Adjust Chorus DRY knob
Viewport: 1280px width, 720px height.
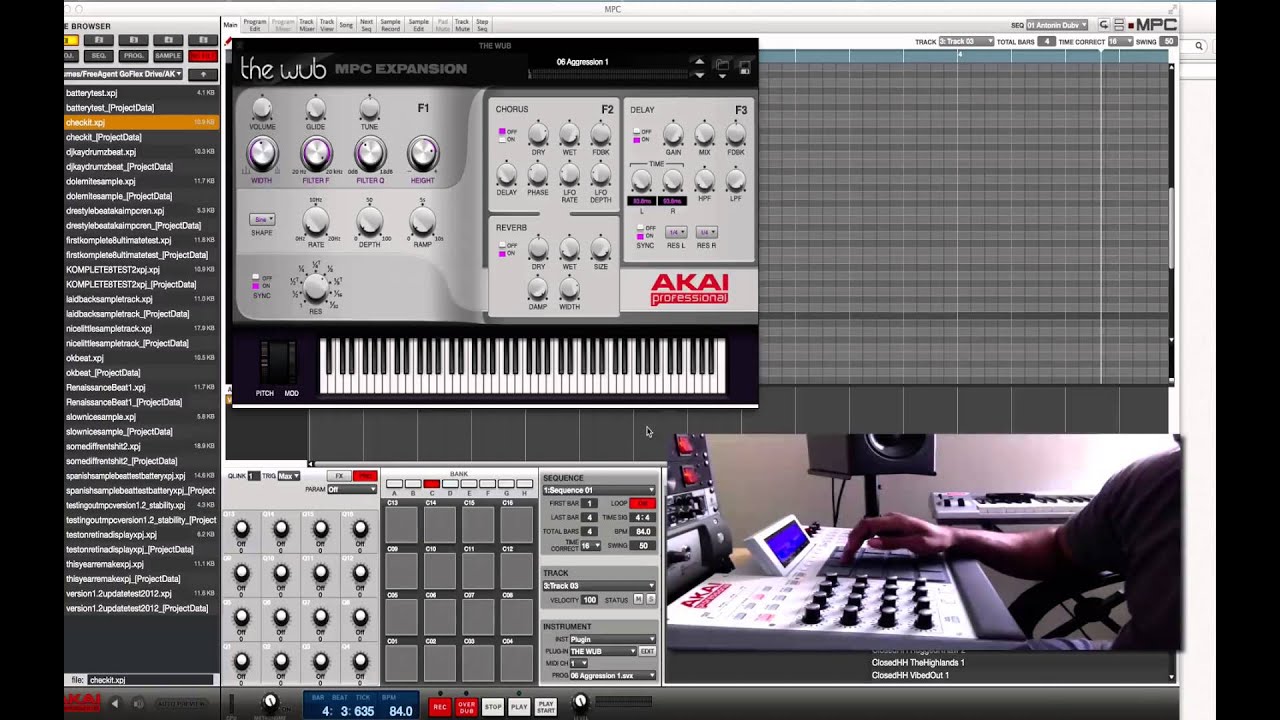click(538, 134)
